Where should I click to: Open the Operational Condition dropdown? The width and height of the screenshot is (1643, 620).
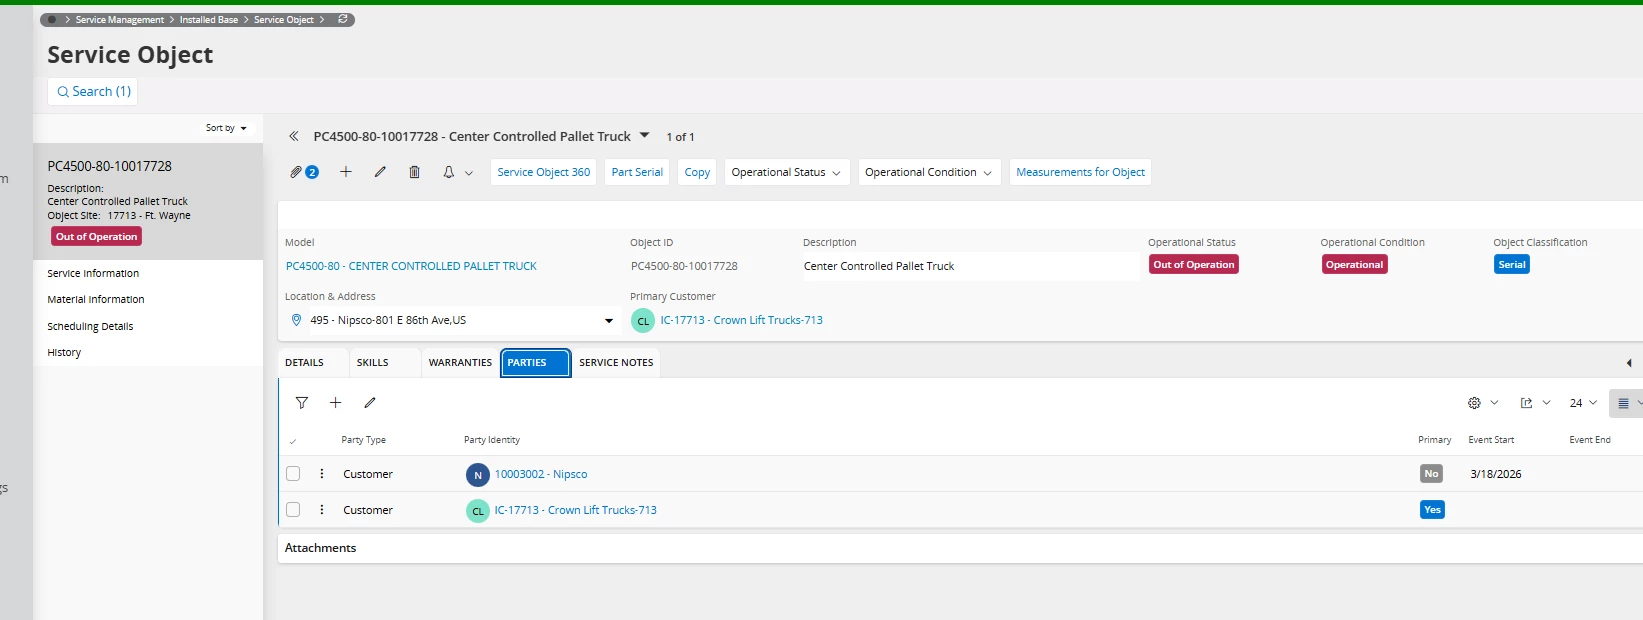(927, 172)
